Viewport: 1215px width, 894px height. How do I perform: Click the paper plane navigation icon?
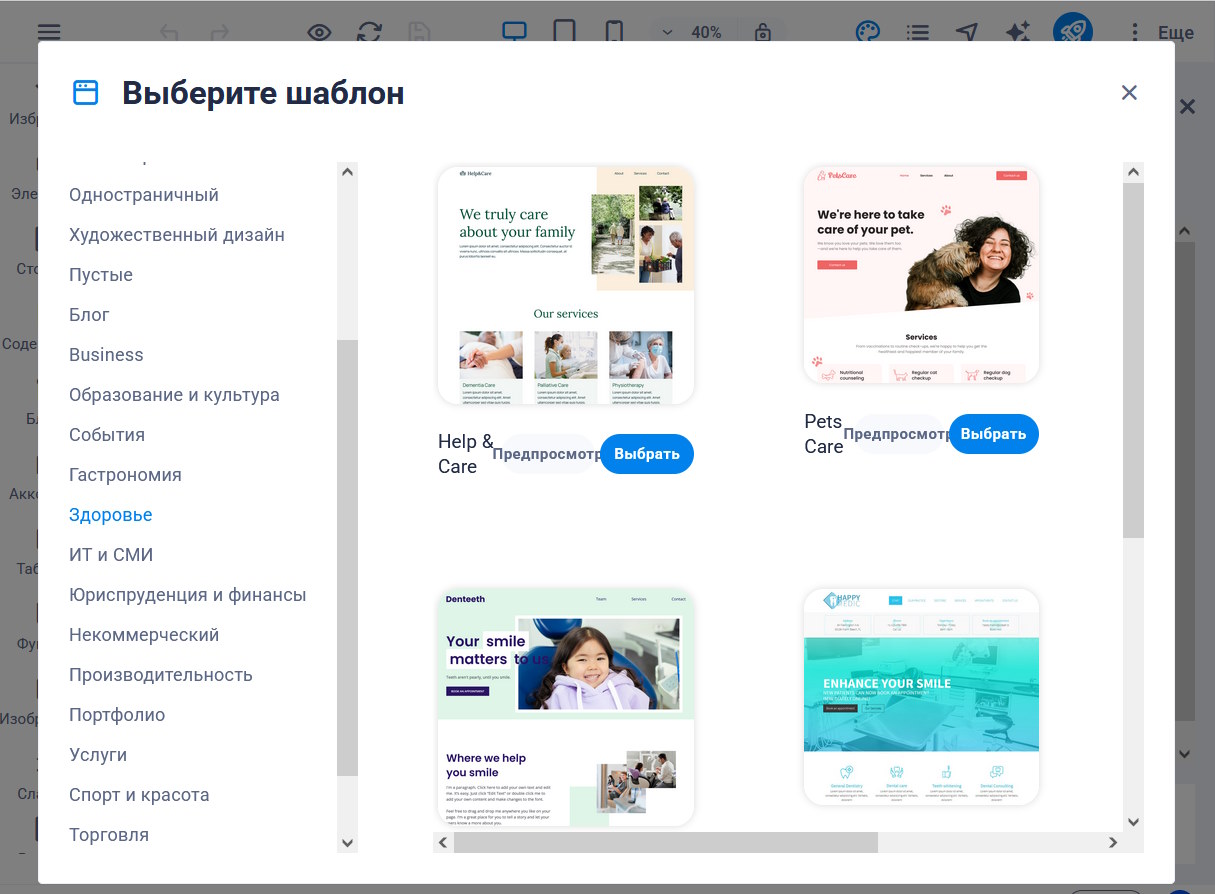(x=966, y=32)
